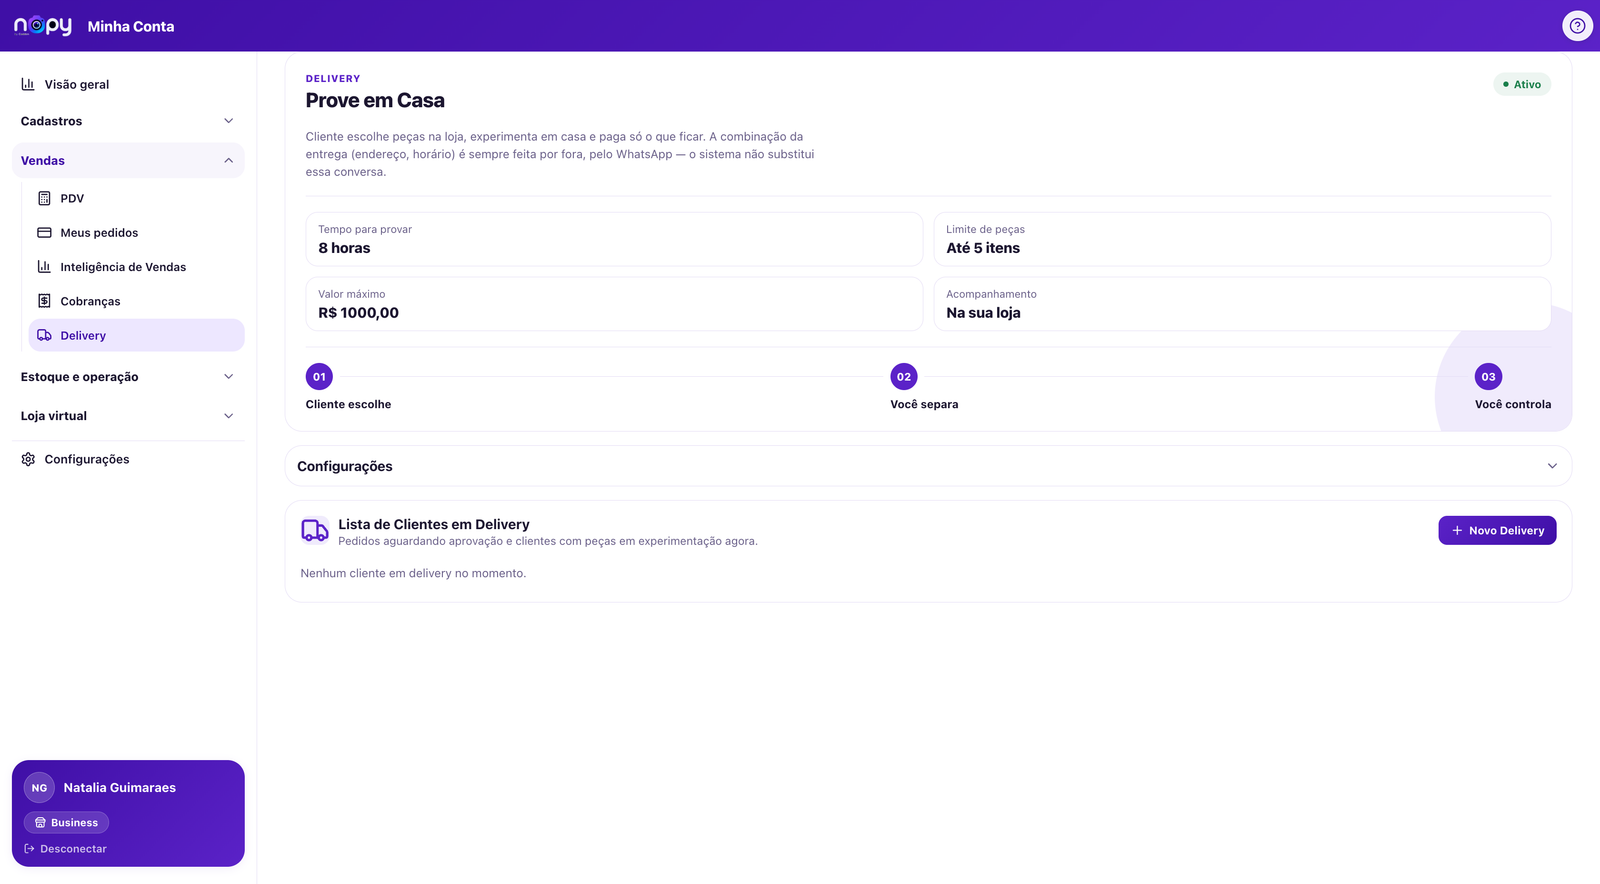Collapse the Vendas section chevron
The height and width of the screenshot is (884, 1600).
pyautogui.click(x=228, y=160)
